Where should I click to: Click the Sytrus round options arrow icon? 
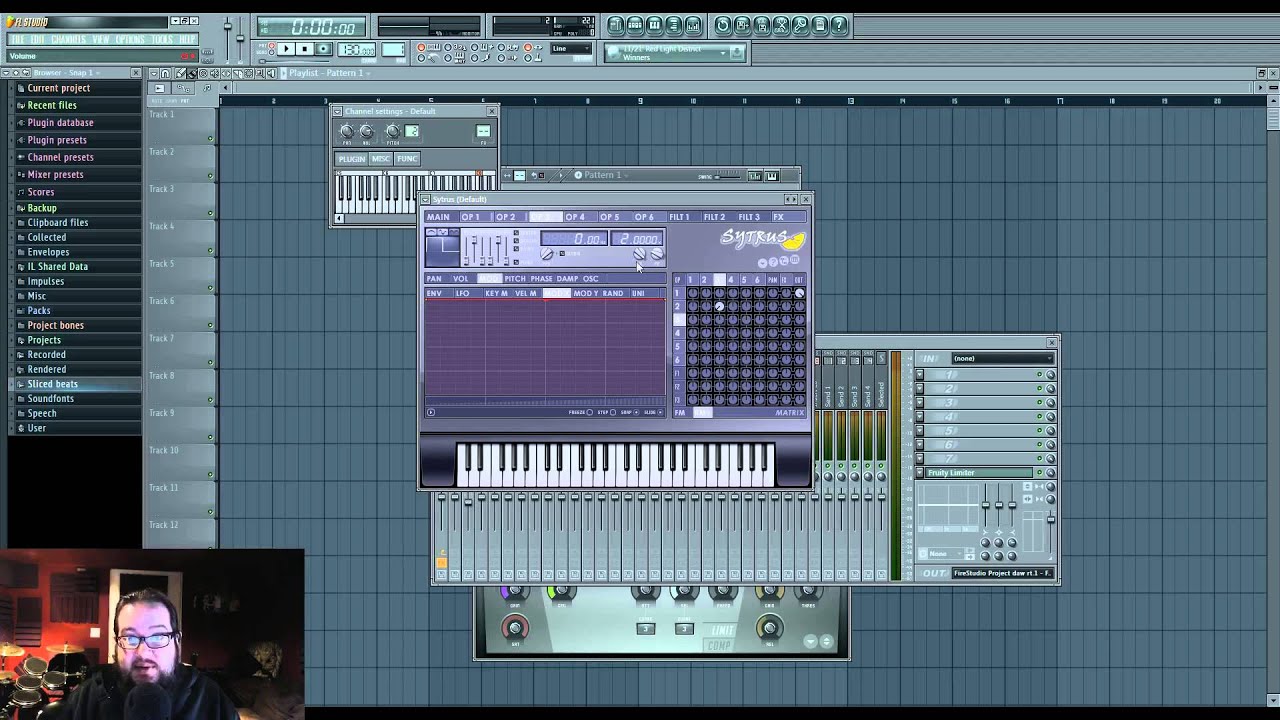[x=762, y=263]
